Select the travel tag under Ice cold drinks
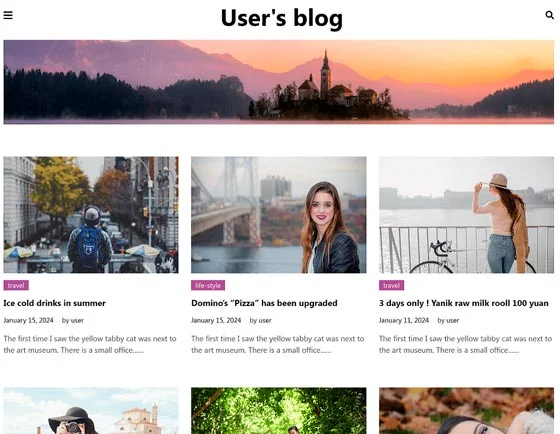Viewport: 560px width, 434px height. (x=16, y=285)
